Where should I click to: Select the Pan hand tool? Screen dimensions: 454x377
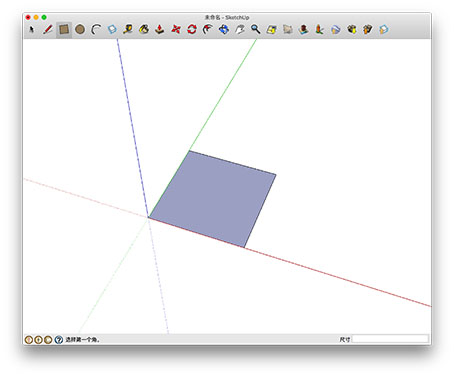coord(240,30)
